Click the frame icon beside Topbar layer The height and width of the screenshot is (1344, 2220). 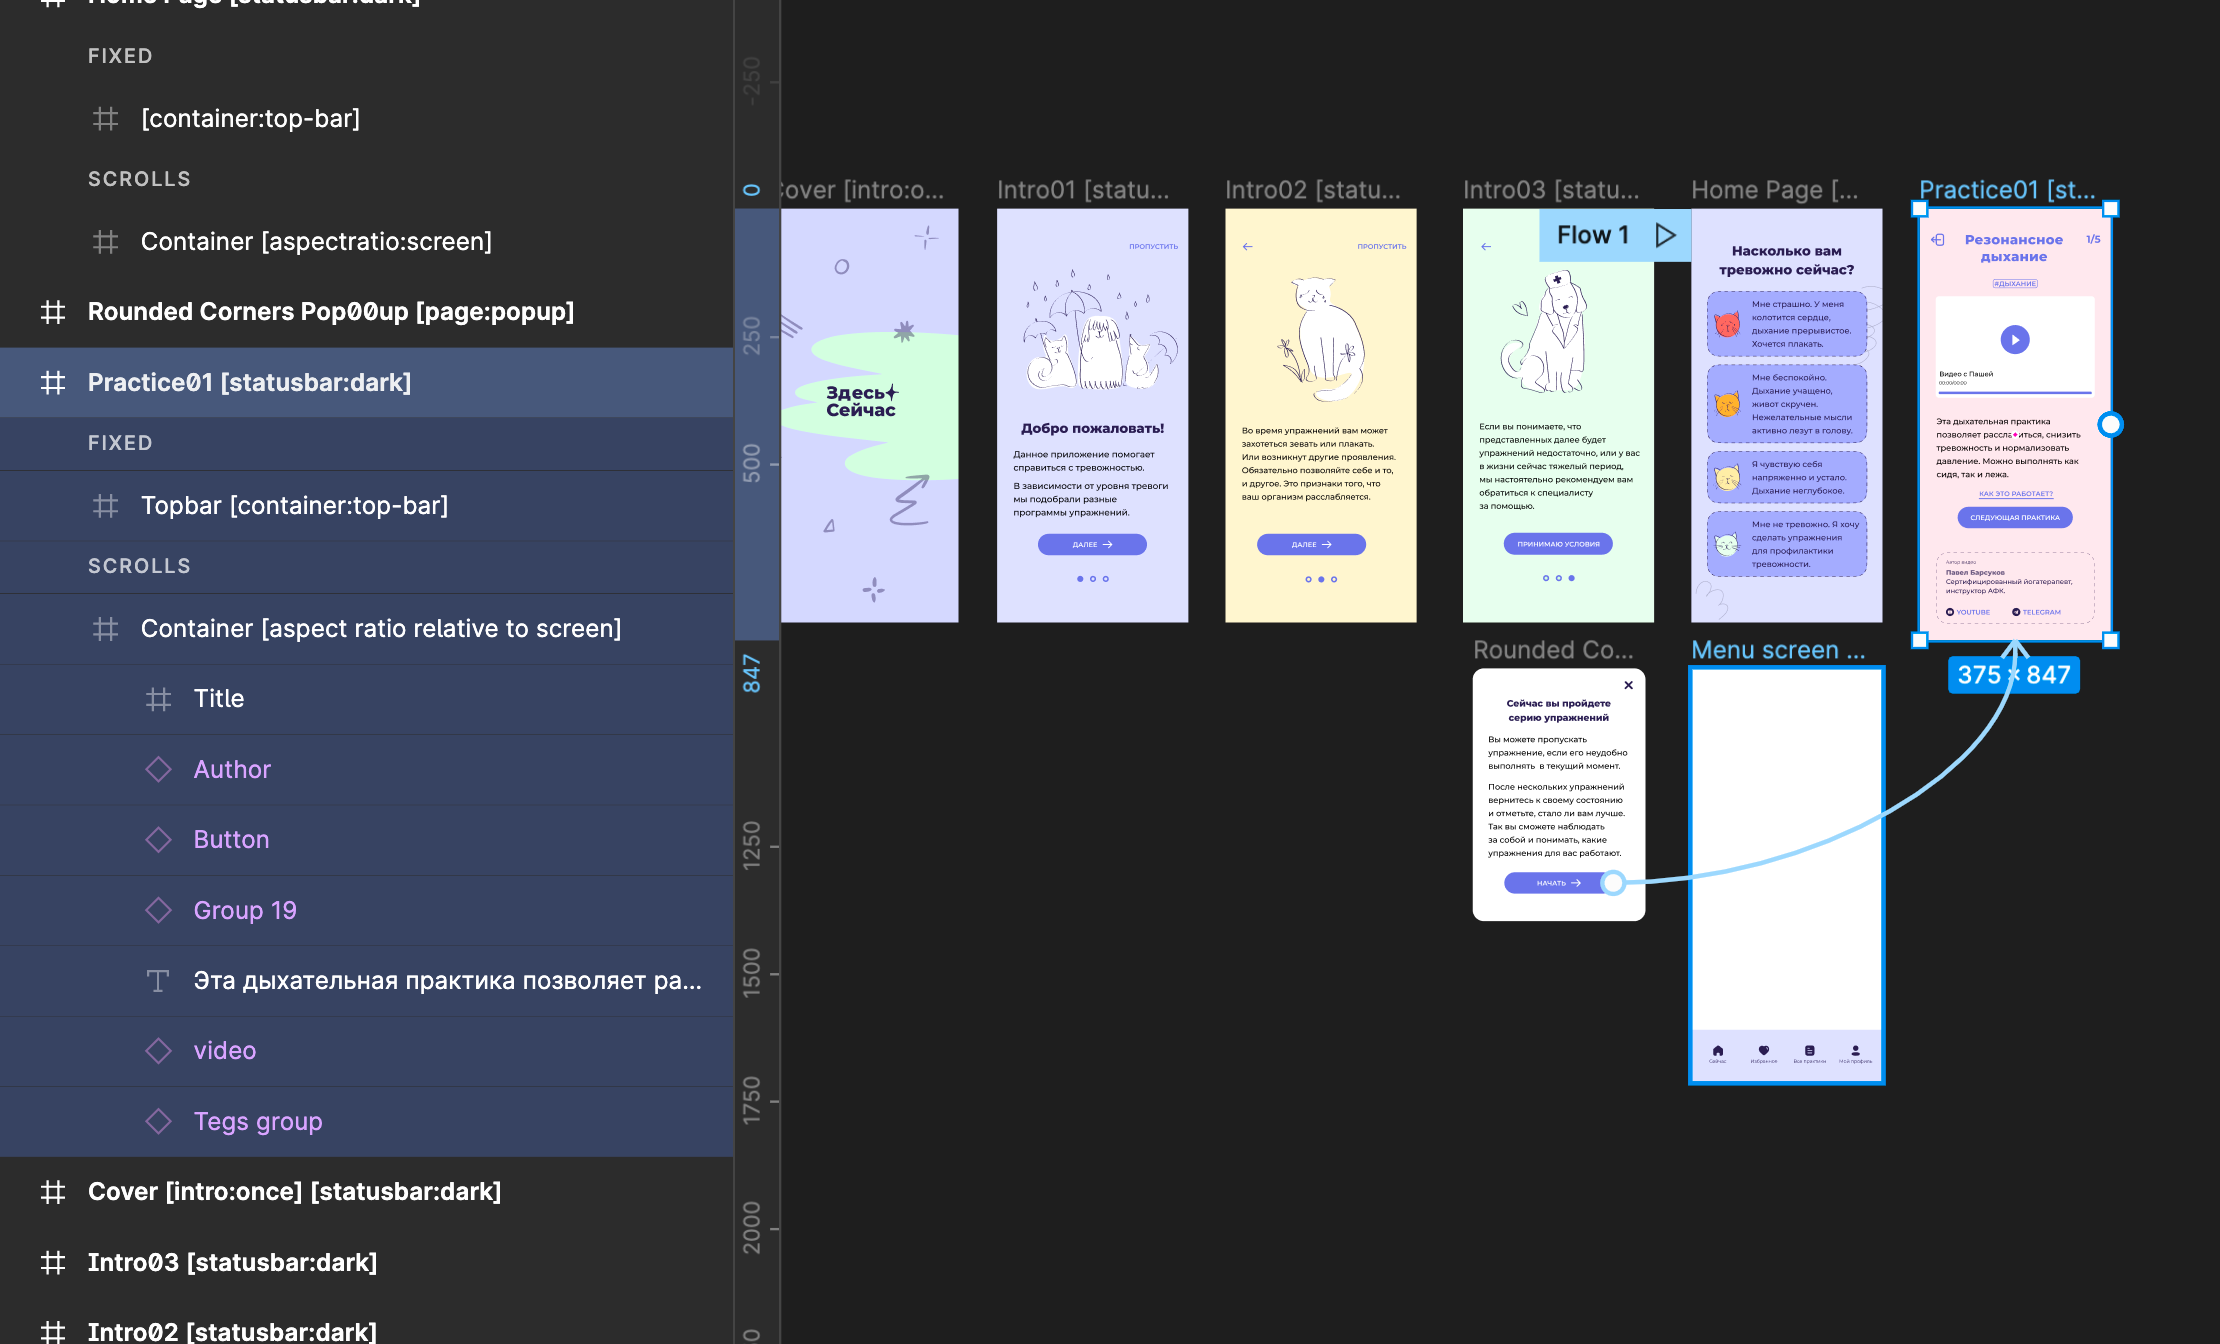[x=105, y=506]
